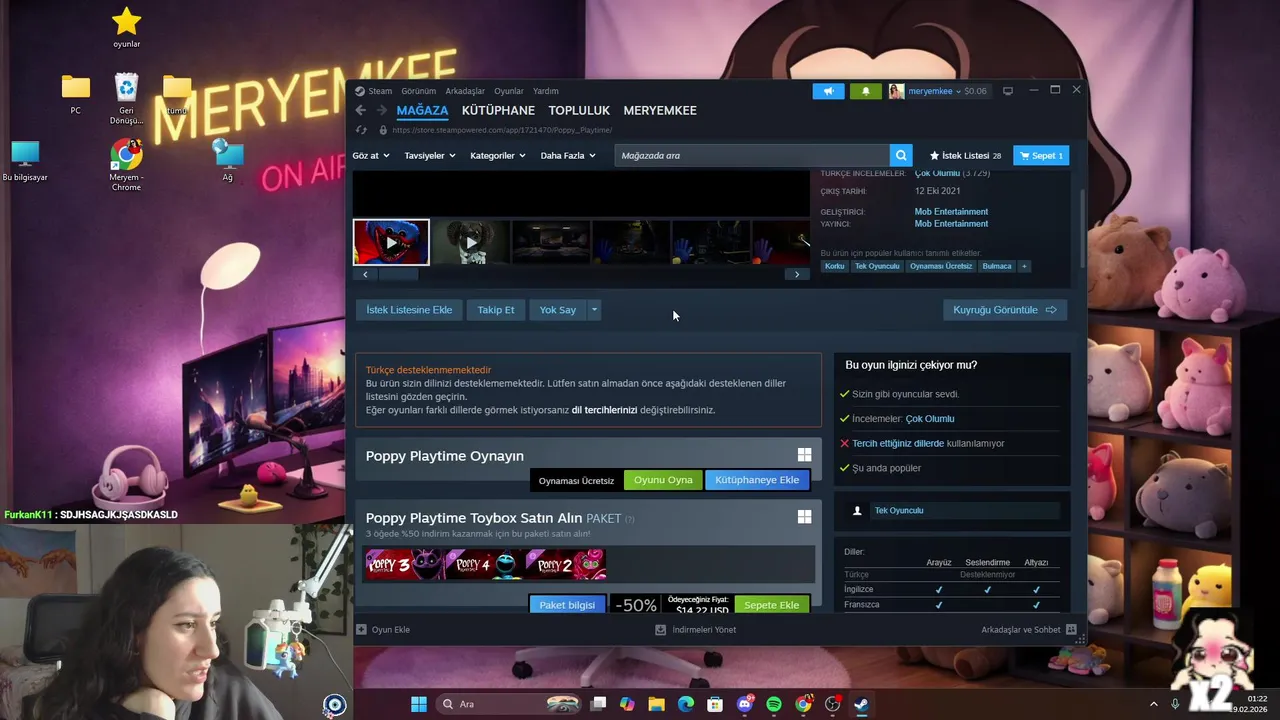The image size is (1280, 720).
Task: Click the Big Picture mode monitor icon
Action: point(1008,91)
